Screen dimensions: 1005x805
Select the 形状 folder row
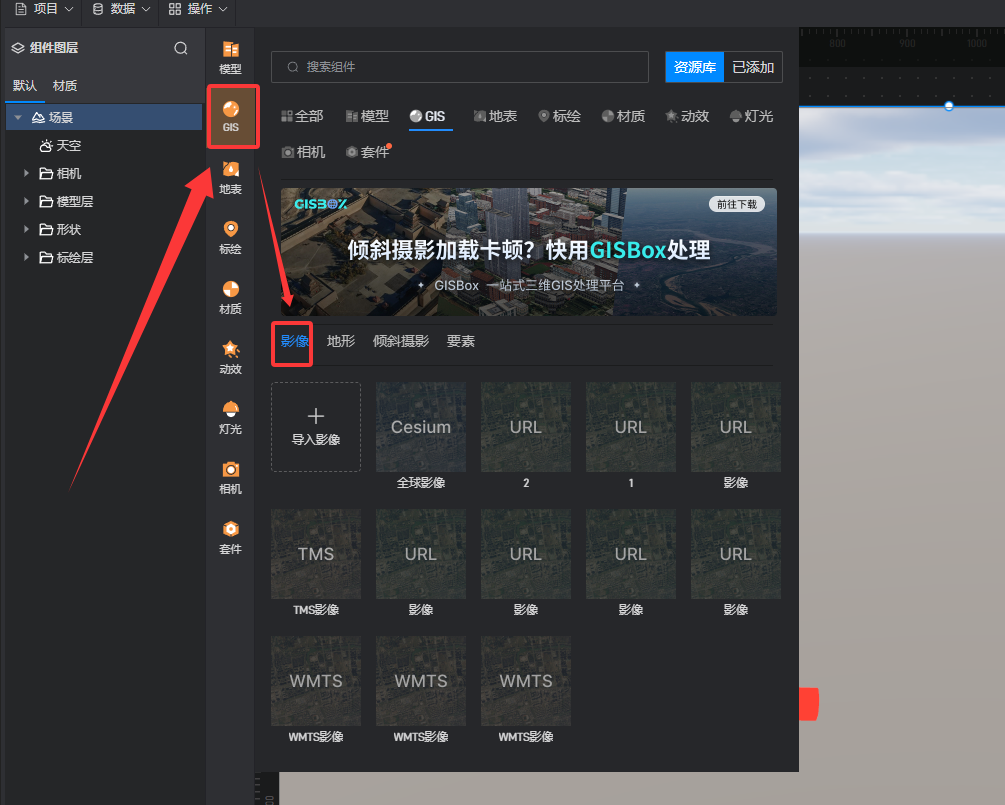pos(104,229)
